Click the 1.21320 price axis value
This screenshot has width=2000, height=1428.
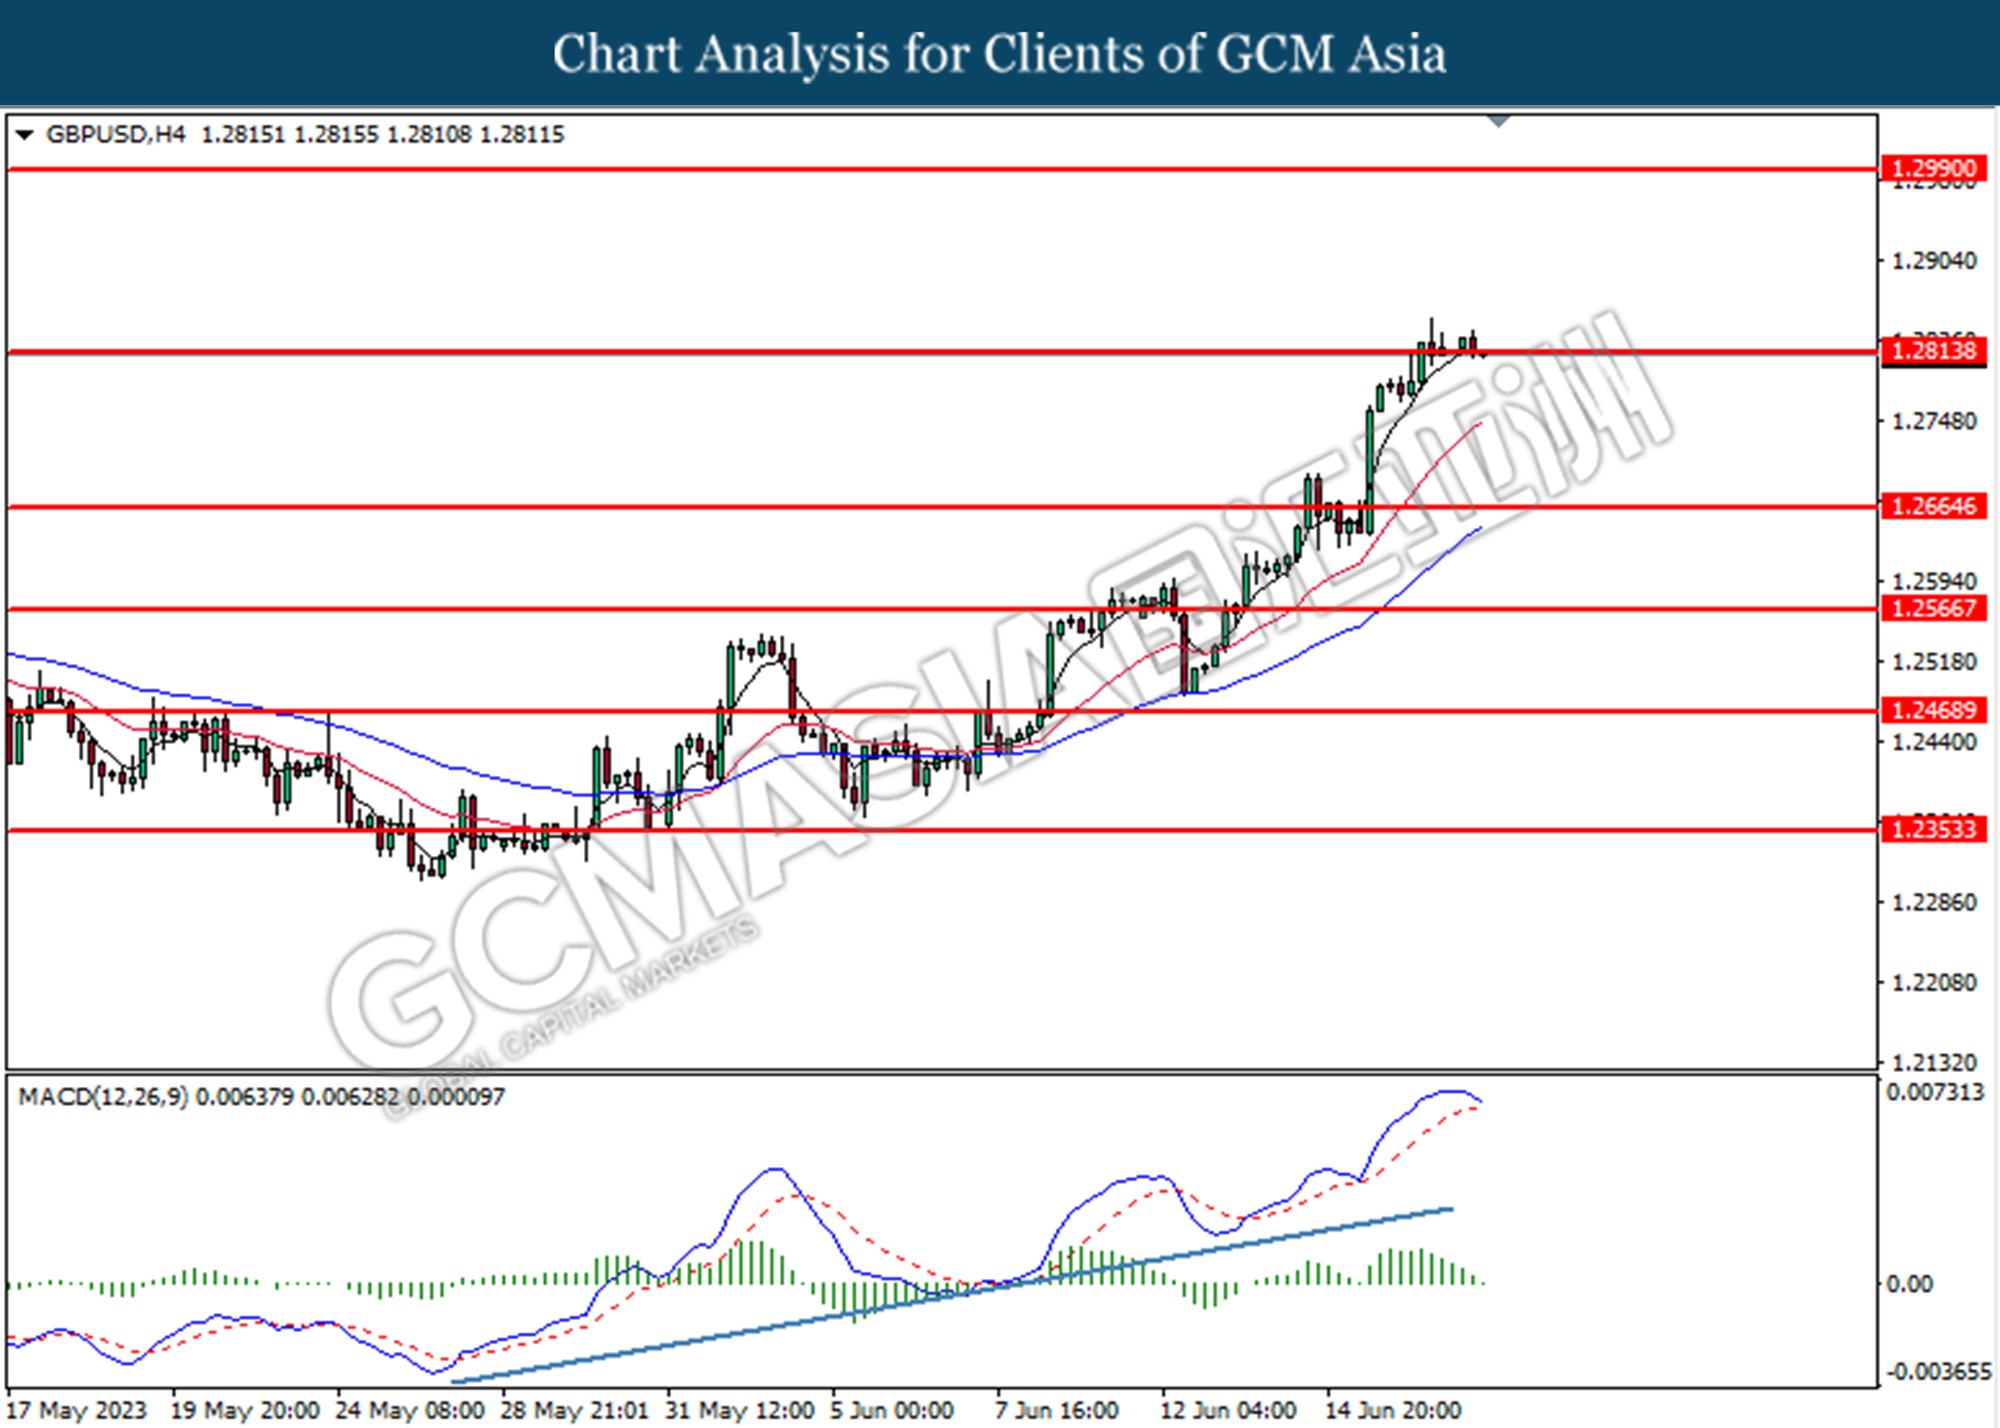tap(1934, 1062)
